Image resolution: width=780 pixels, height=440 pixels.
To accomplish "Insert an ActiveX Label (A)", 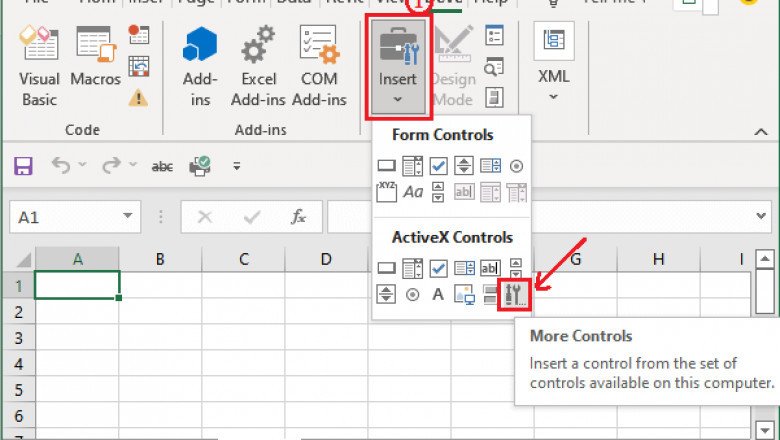I will coord(438,294).
